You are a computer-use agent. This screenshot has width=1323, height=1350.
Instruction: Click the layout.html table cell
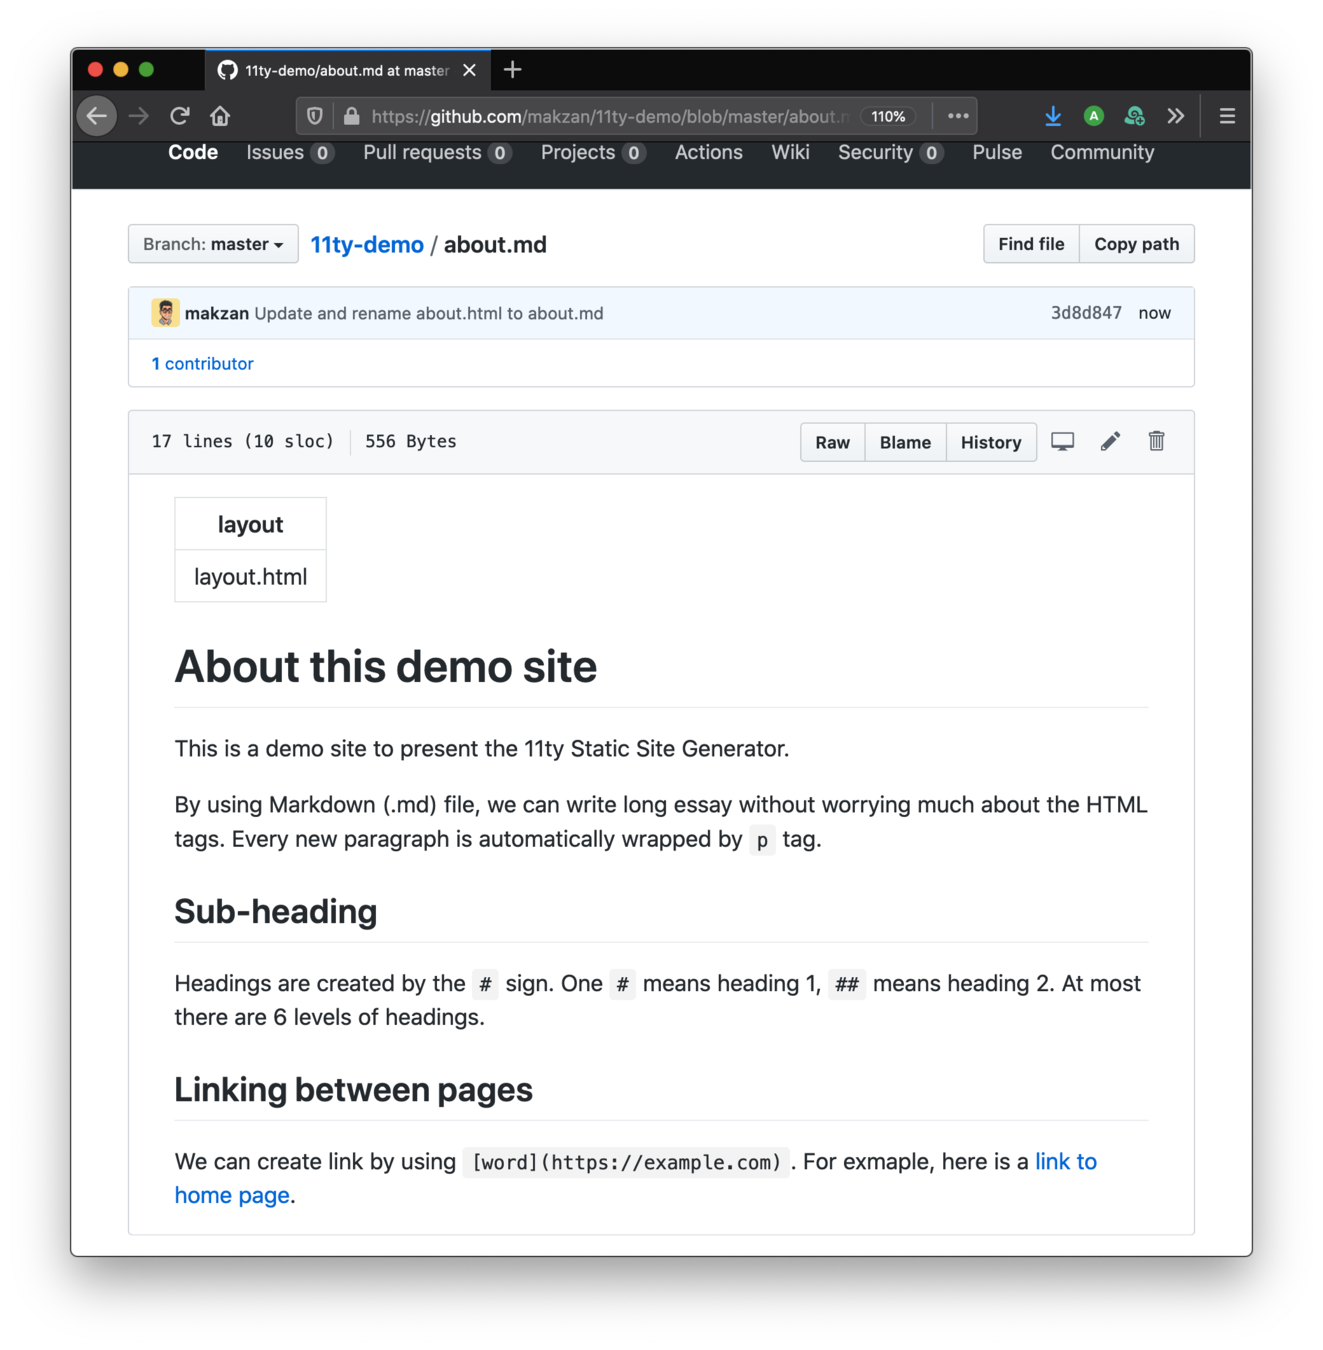point(251,577)
